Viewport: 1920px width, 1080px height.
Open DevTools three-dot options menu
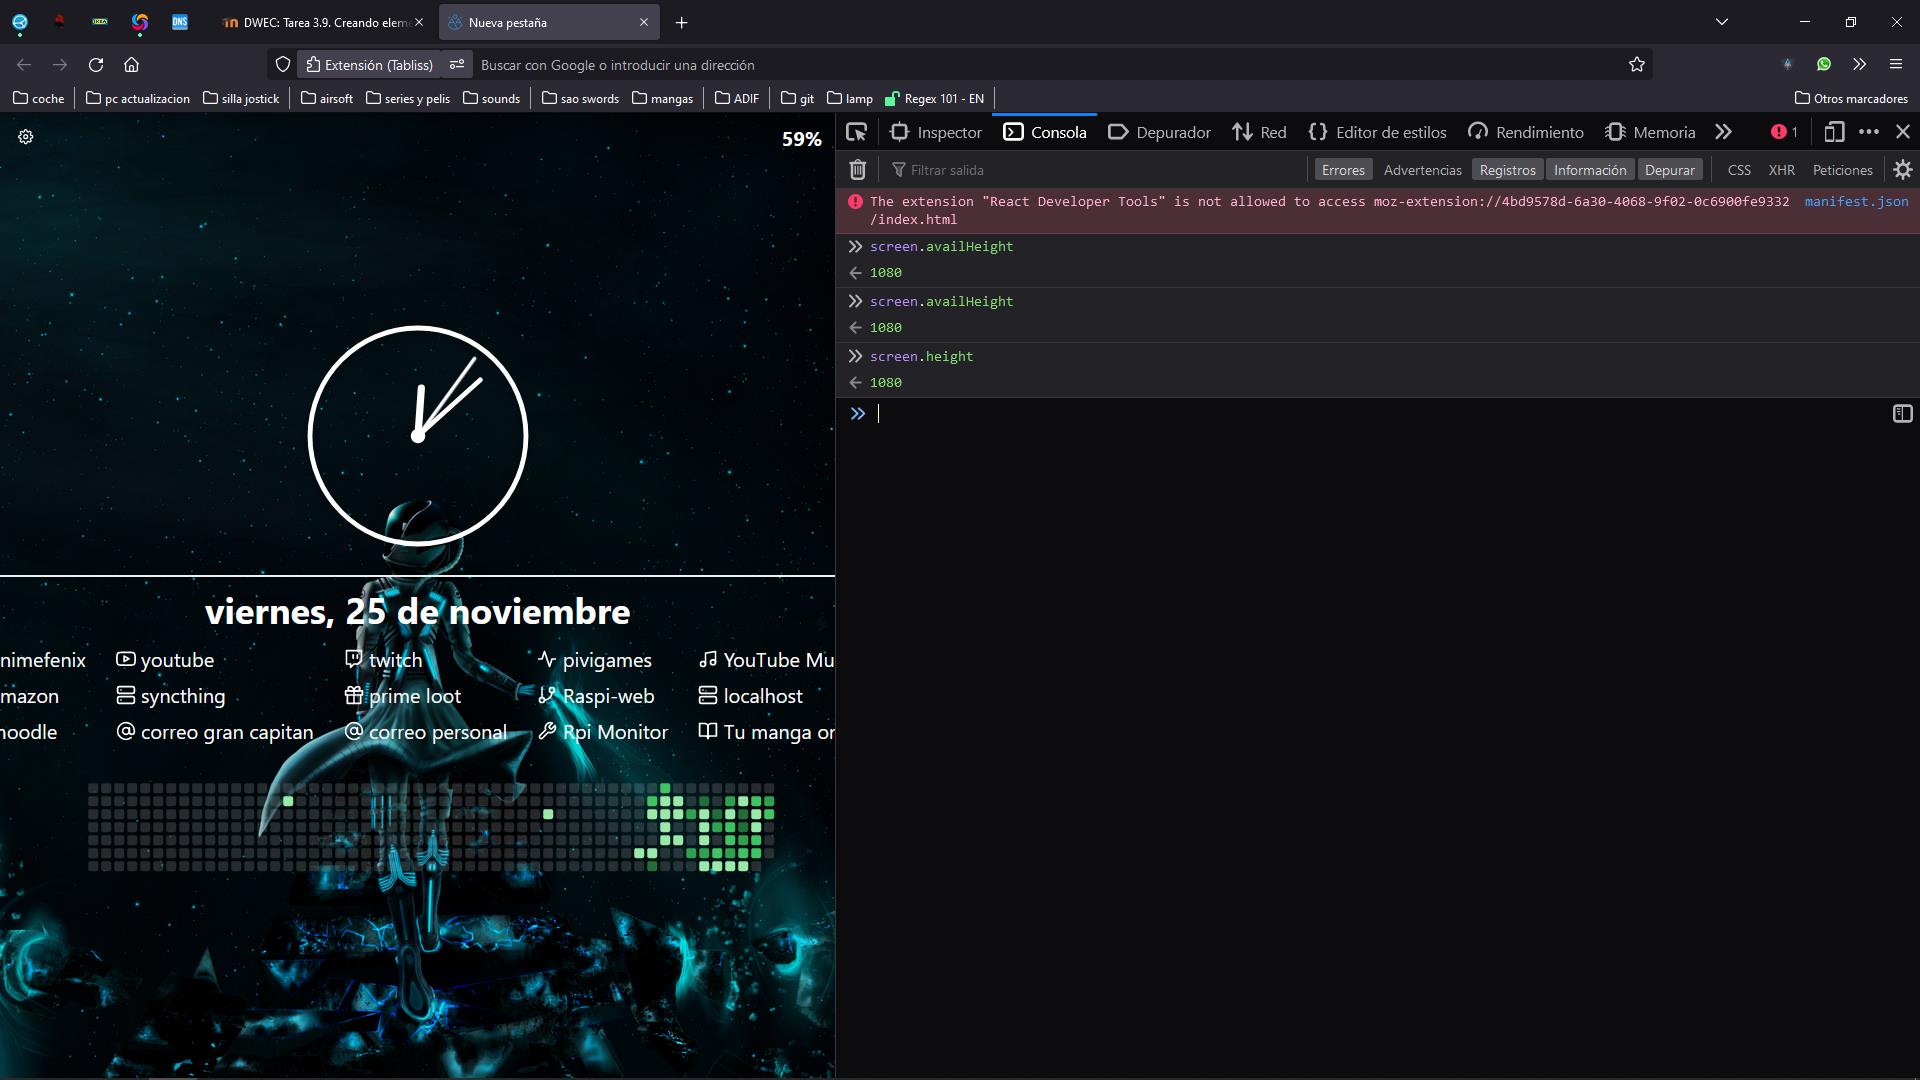(x=1868, y=132)
